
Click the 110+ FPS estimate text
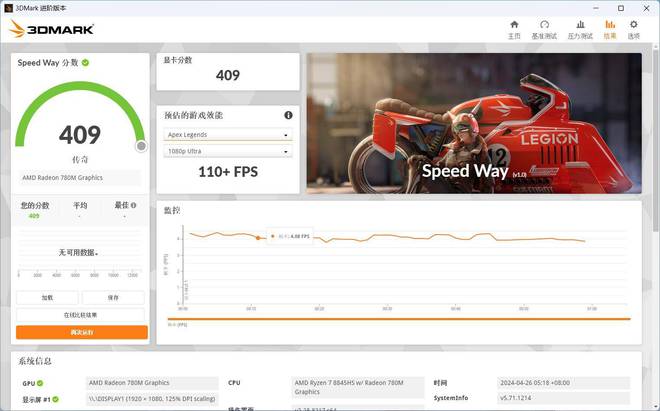tap(228, 172)
